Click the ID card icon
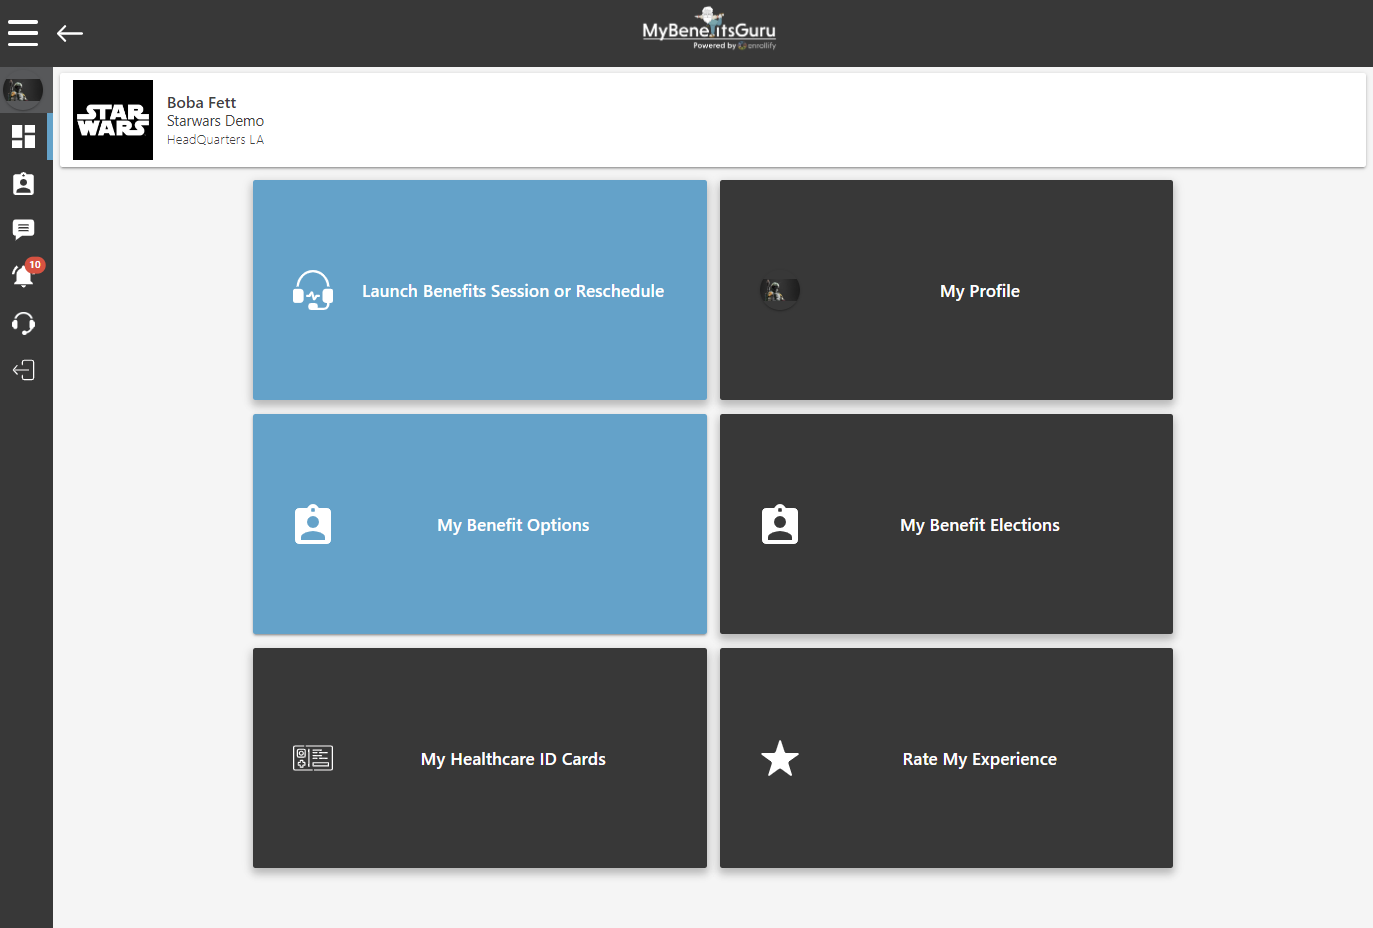This screenshot has height=928, width=1373. tap(313, 759)
